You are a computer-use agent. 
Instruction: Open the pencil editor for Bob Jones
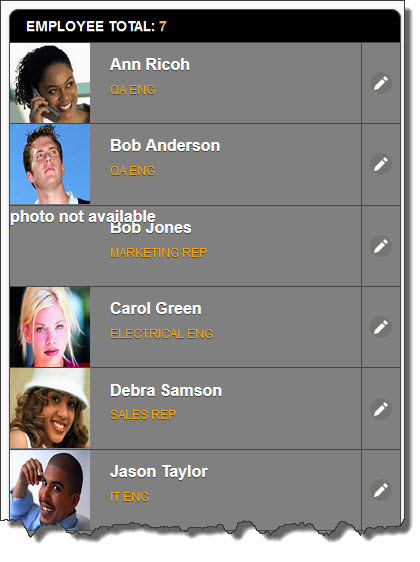tap(381, 246)
